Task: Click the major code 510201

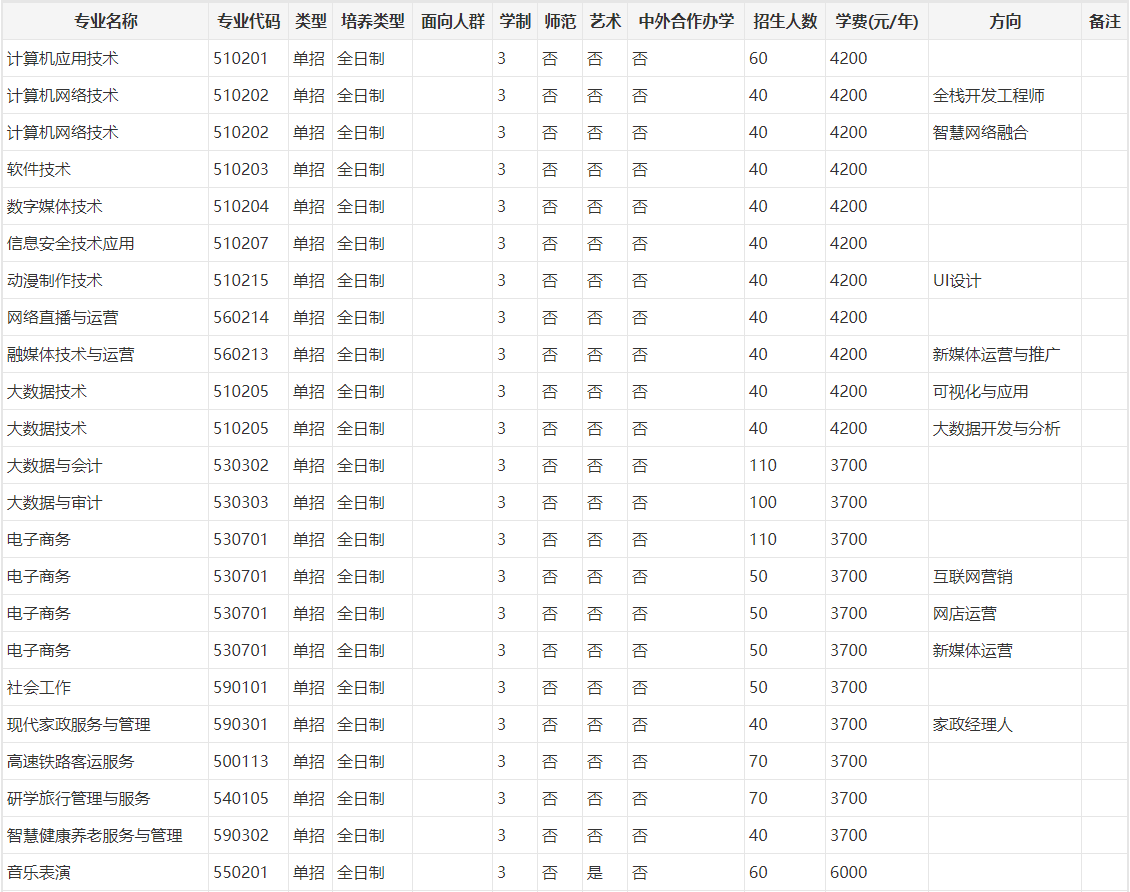Action: [241, 58]
